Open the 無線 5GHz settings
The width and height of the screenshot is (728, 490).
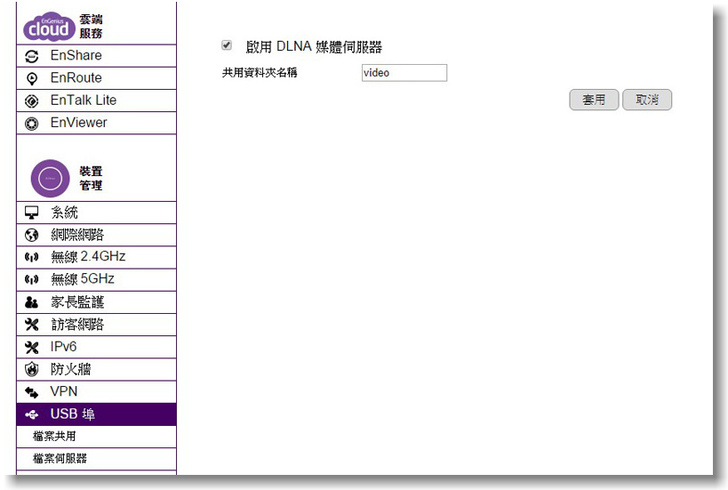[x=97, y=280]
